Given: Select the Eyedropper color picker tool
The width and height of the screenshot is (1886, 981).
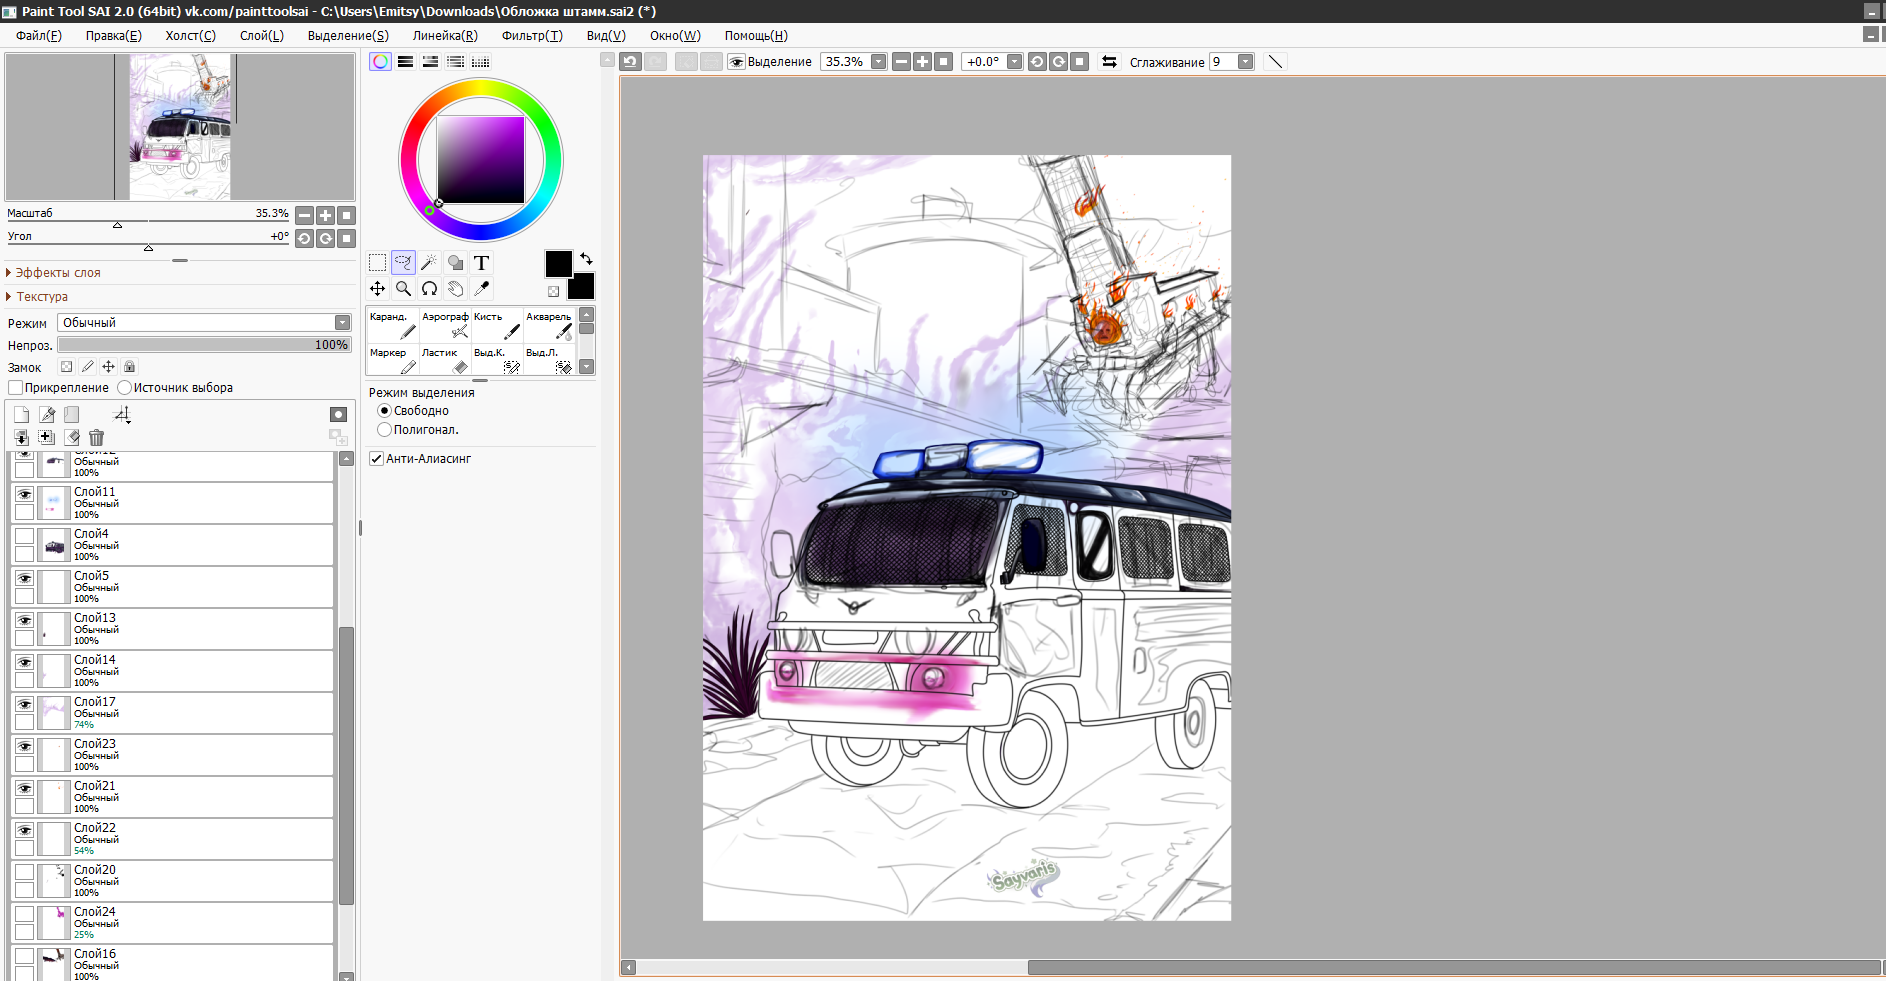Looking at the screenshot, I should pyautogui.click(x=481, y=289).
